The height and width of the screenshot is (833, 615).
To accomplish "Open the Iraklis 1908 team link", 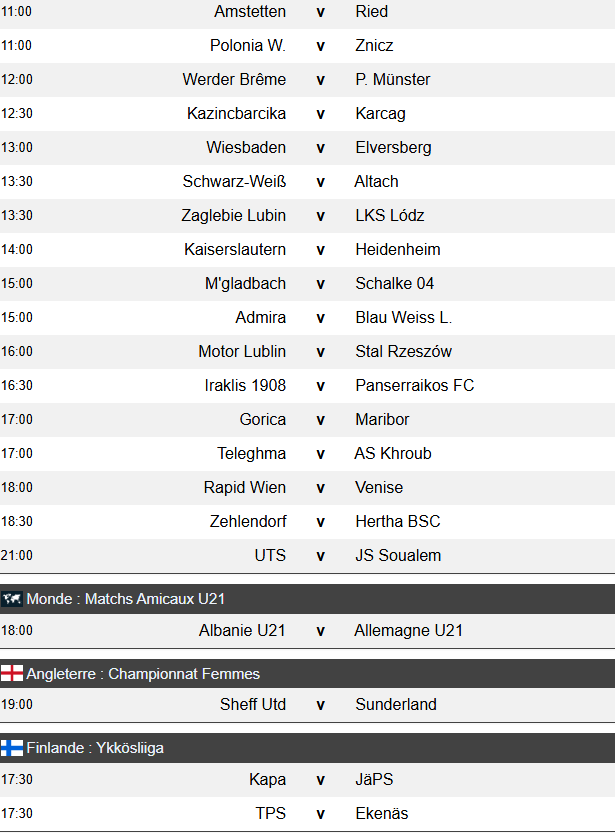I will (245, 386).
